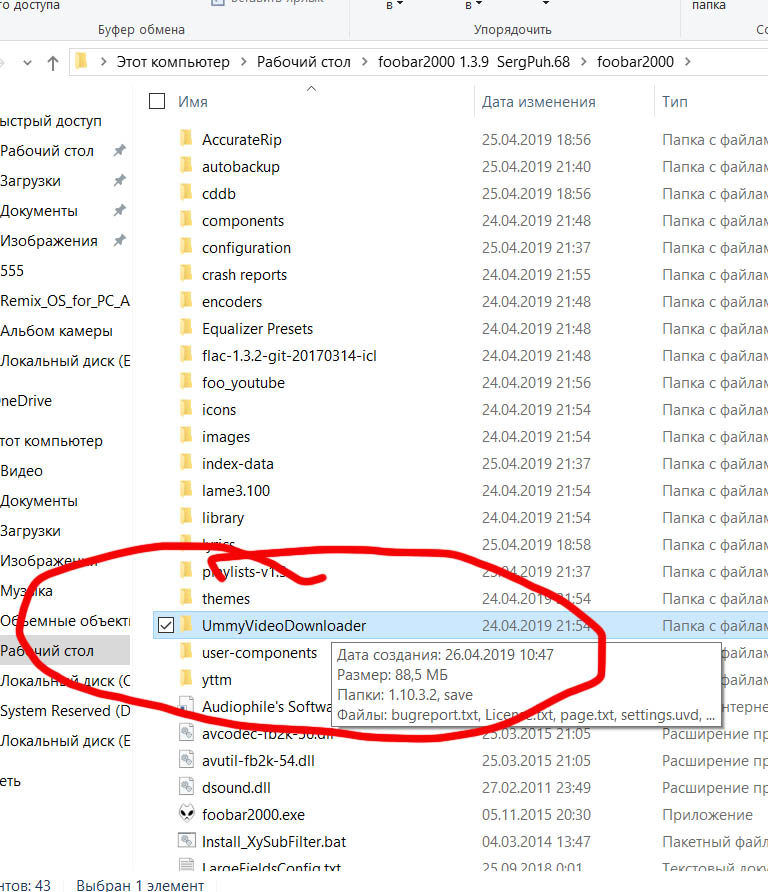The width and height of the screenshot is (768, 892).
Task: Click the lame3.100 folder icon
Action: [186, 490]
